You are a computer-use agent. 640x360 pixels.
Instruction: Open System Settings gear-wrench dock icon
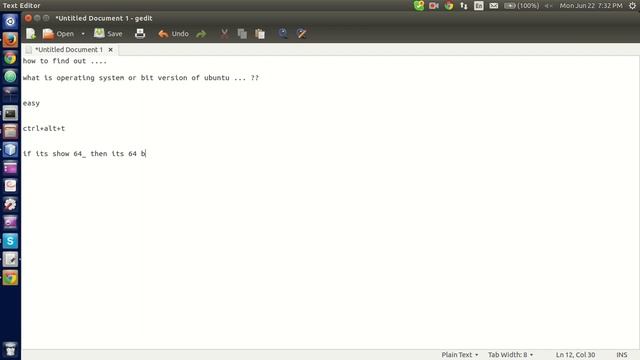click(x=10, y=204)
